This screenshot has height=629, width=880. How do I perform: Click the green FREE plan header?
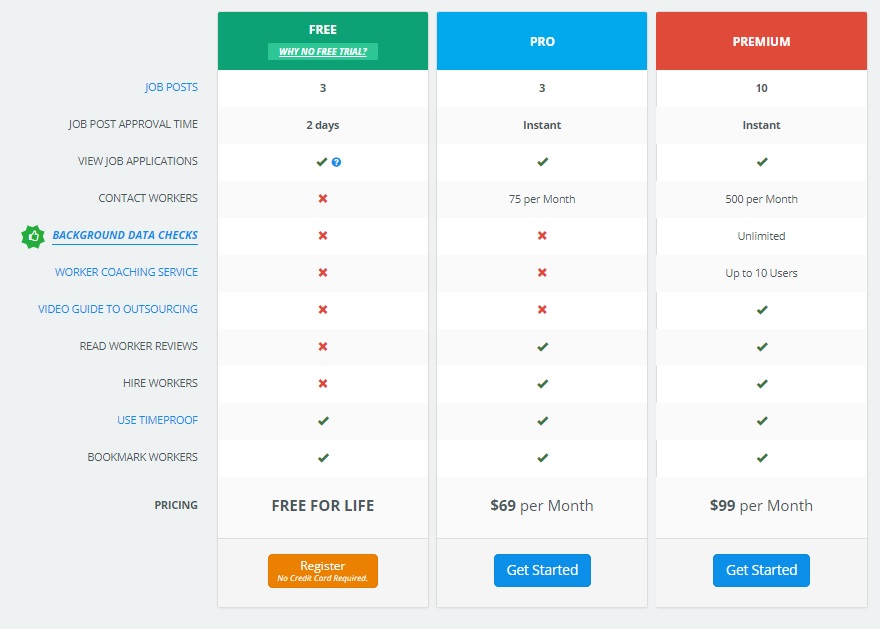pos(323,41)
